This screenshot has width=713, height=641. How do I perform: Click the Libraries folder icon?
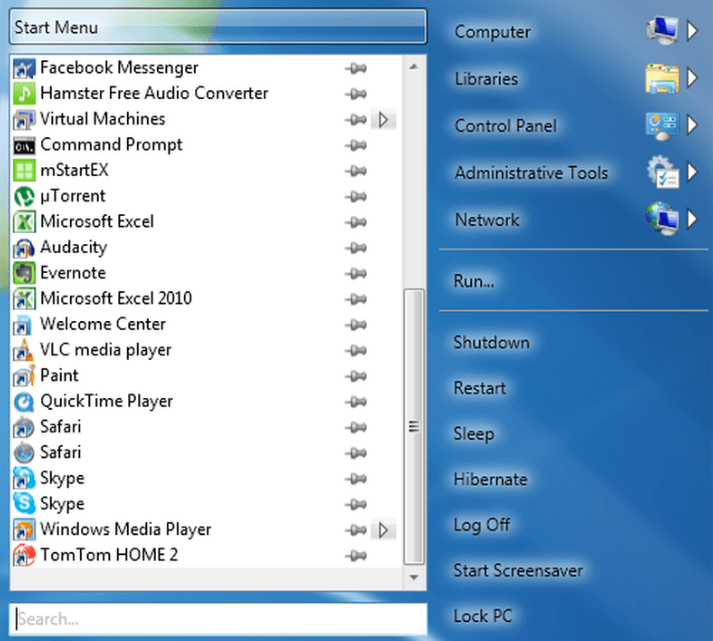pos(663,78)
